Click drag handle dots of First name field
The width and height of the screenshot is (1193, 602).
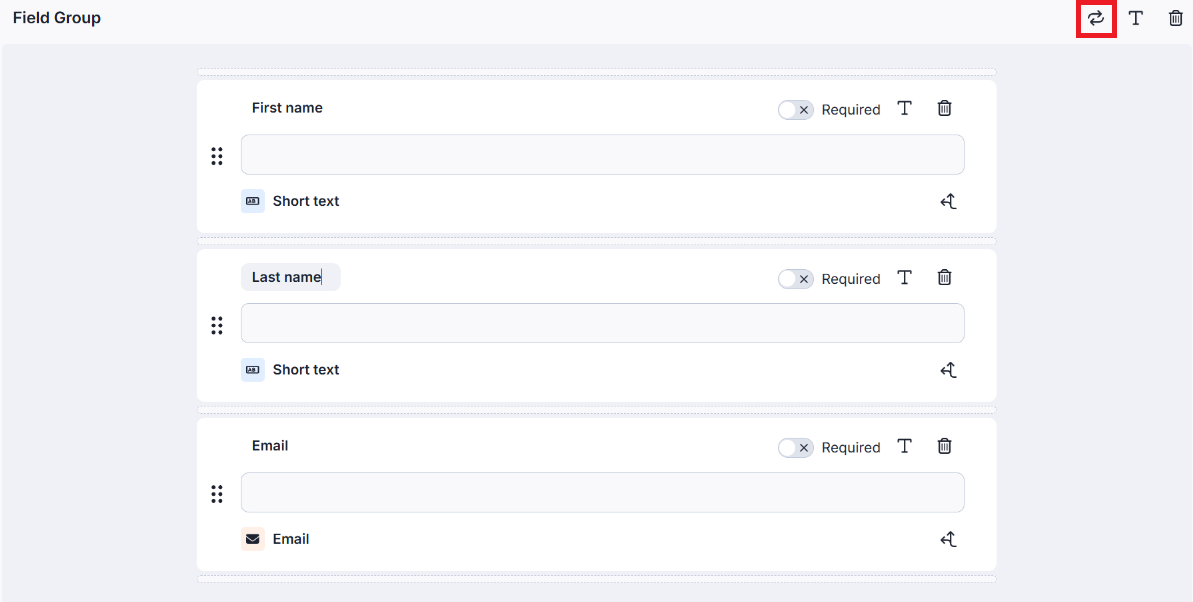[x=217, y=156]
